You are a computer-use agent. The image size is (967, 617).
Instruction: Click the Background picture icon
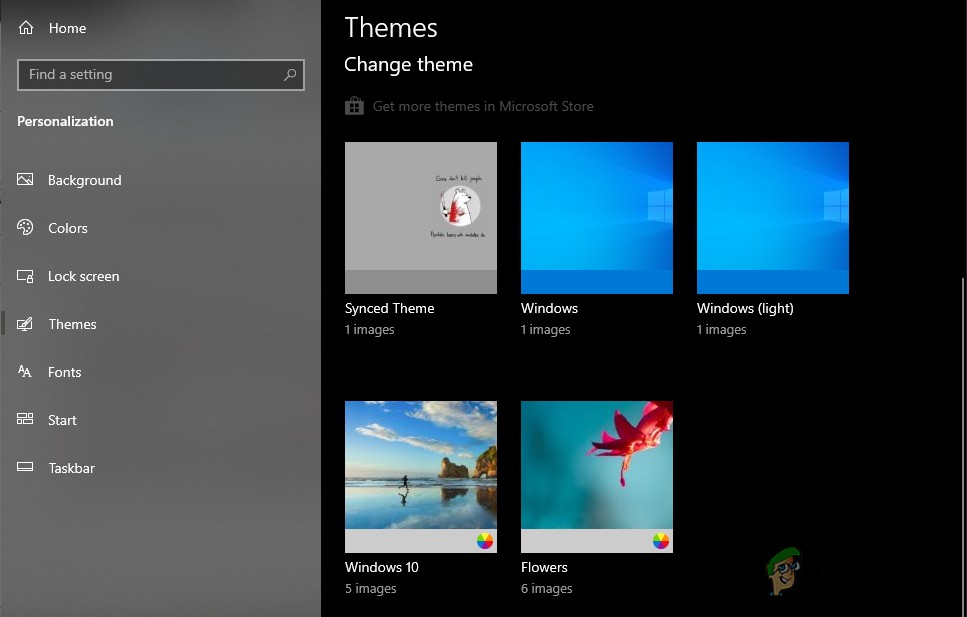point(25,180)
